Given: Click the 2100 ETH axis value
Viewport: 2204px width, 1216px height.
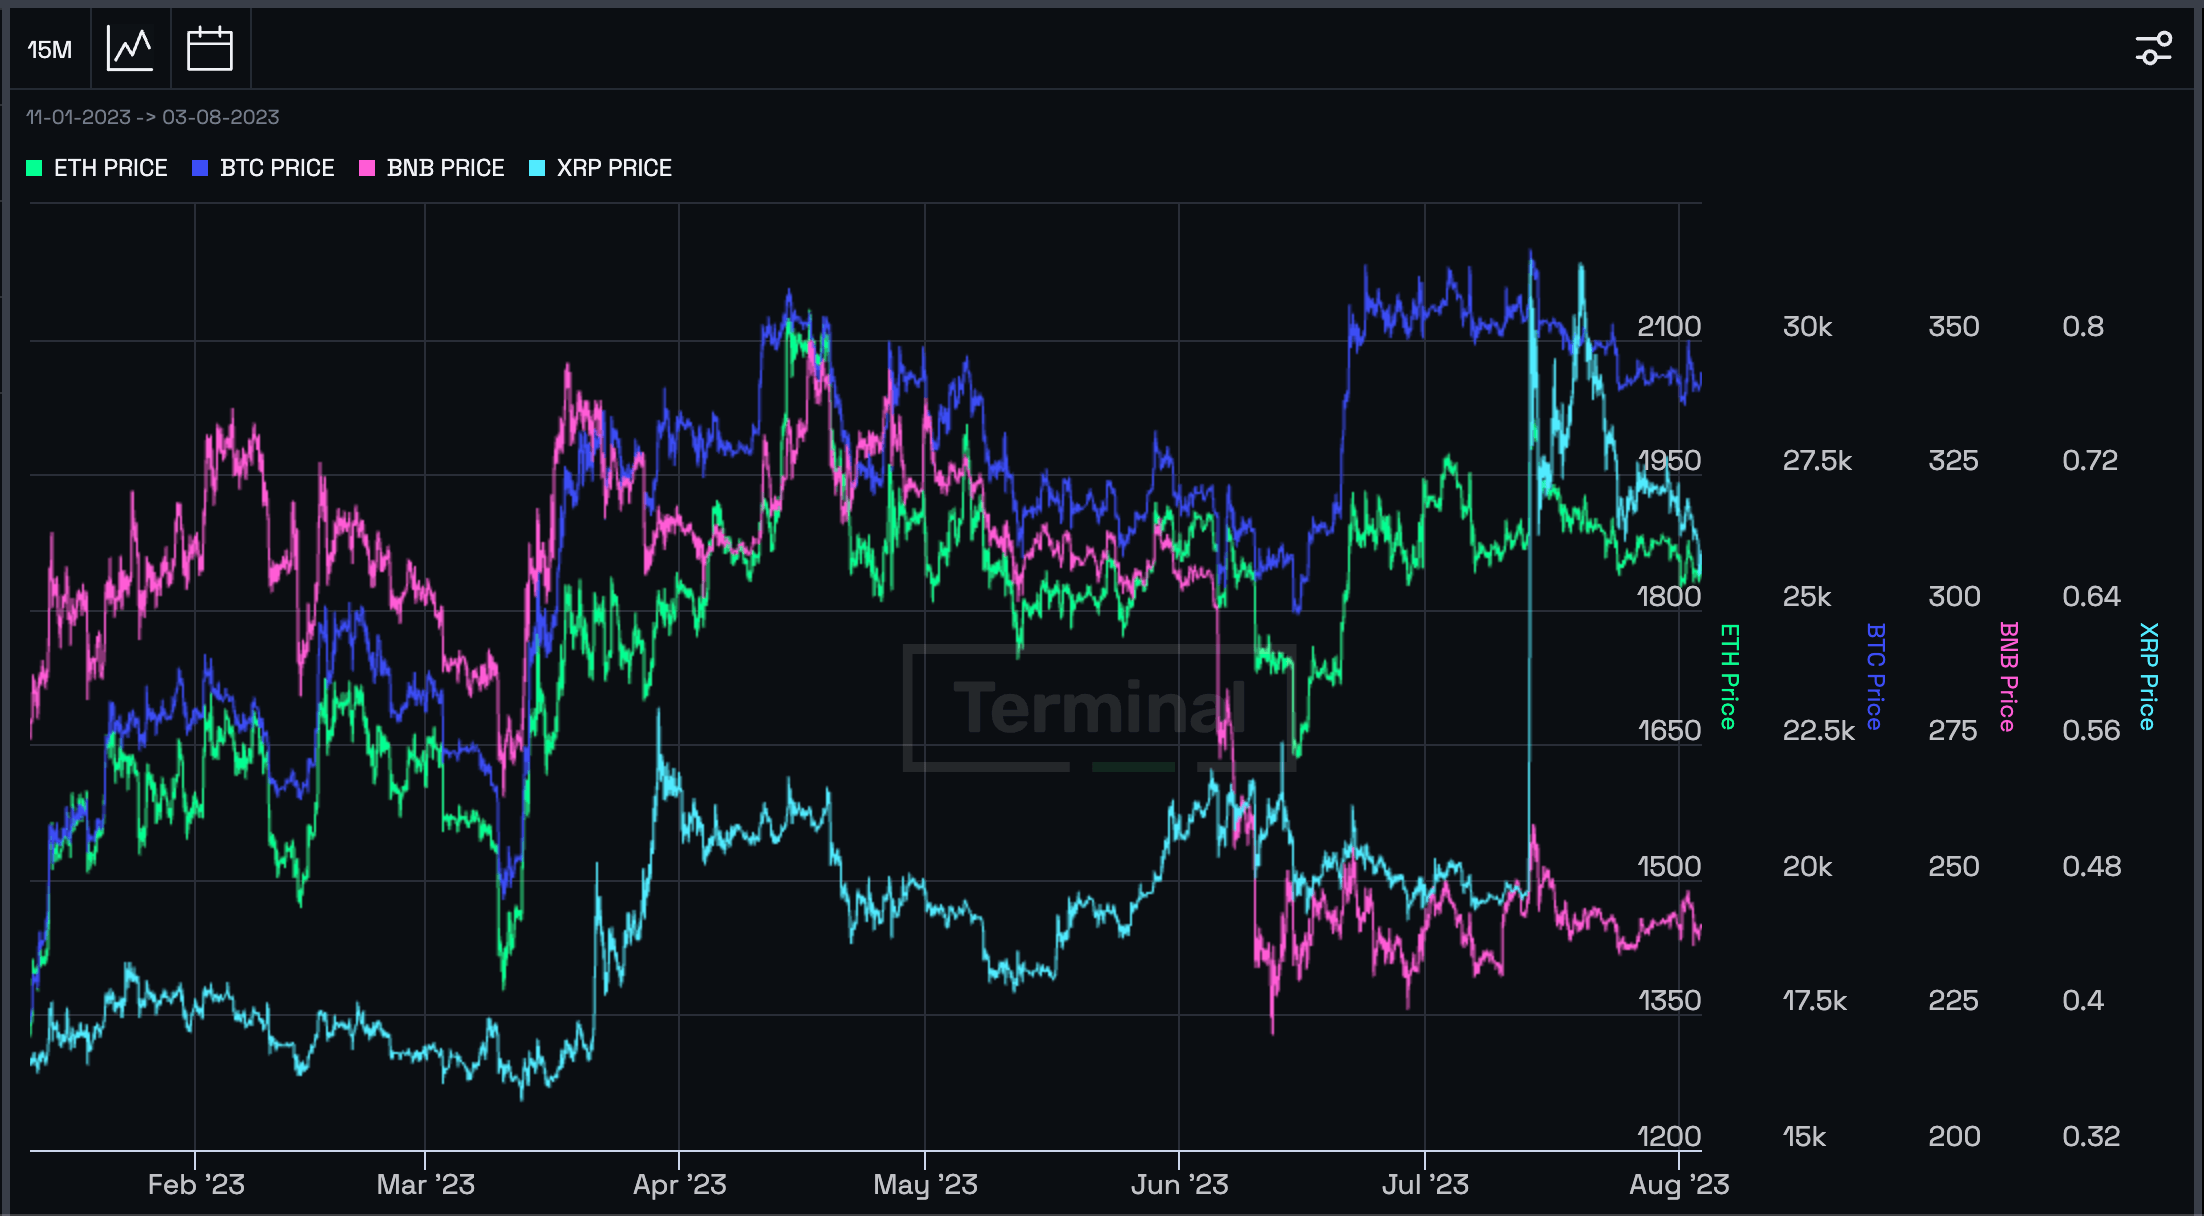Looking at the screenshot, I should click(1669, 327).
